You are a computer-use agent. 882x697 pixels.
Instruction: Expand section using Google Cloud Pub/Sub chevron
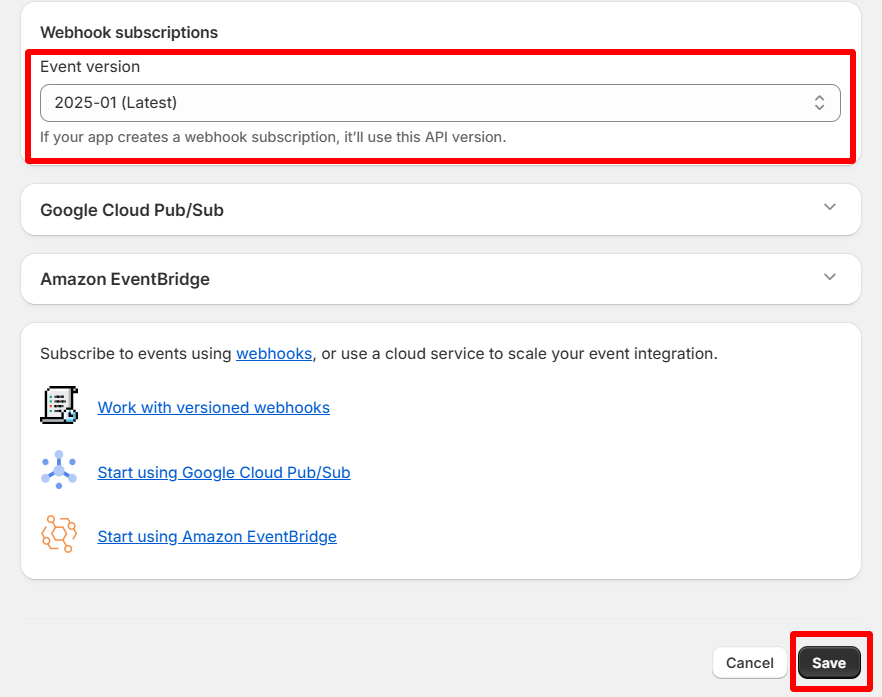tap(829, 208)
